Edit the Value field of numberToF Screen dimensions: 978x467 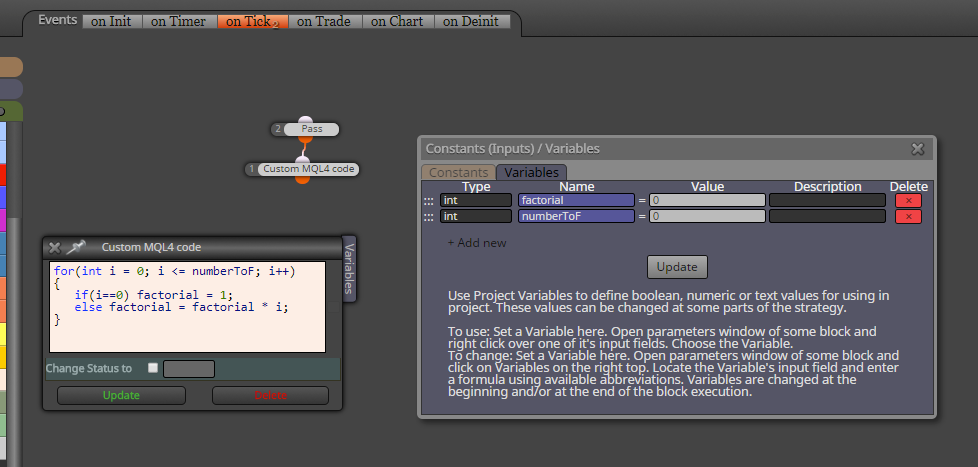point(707,216)
